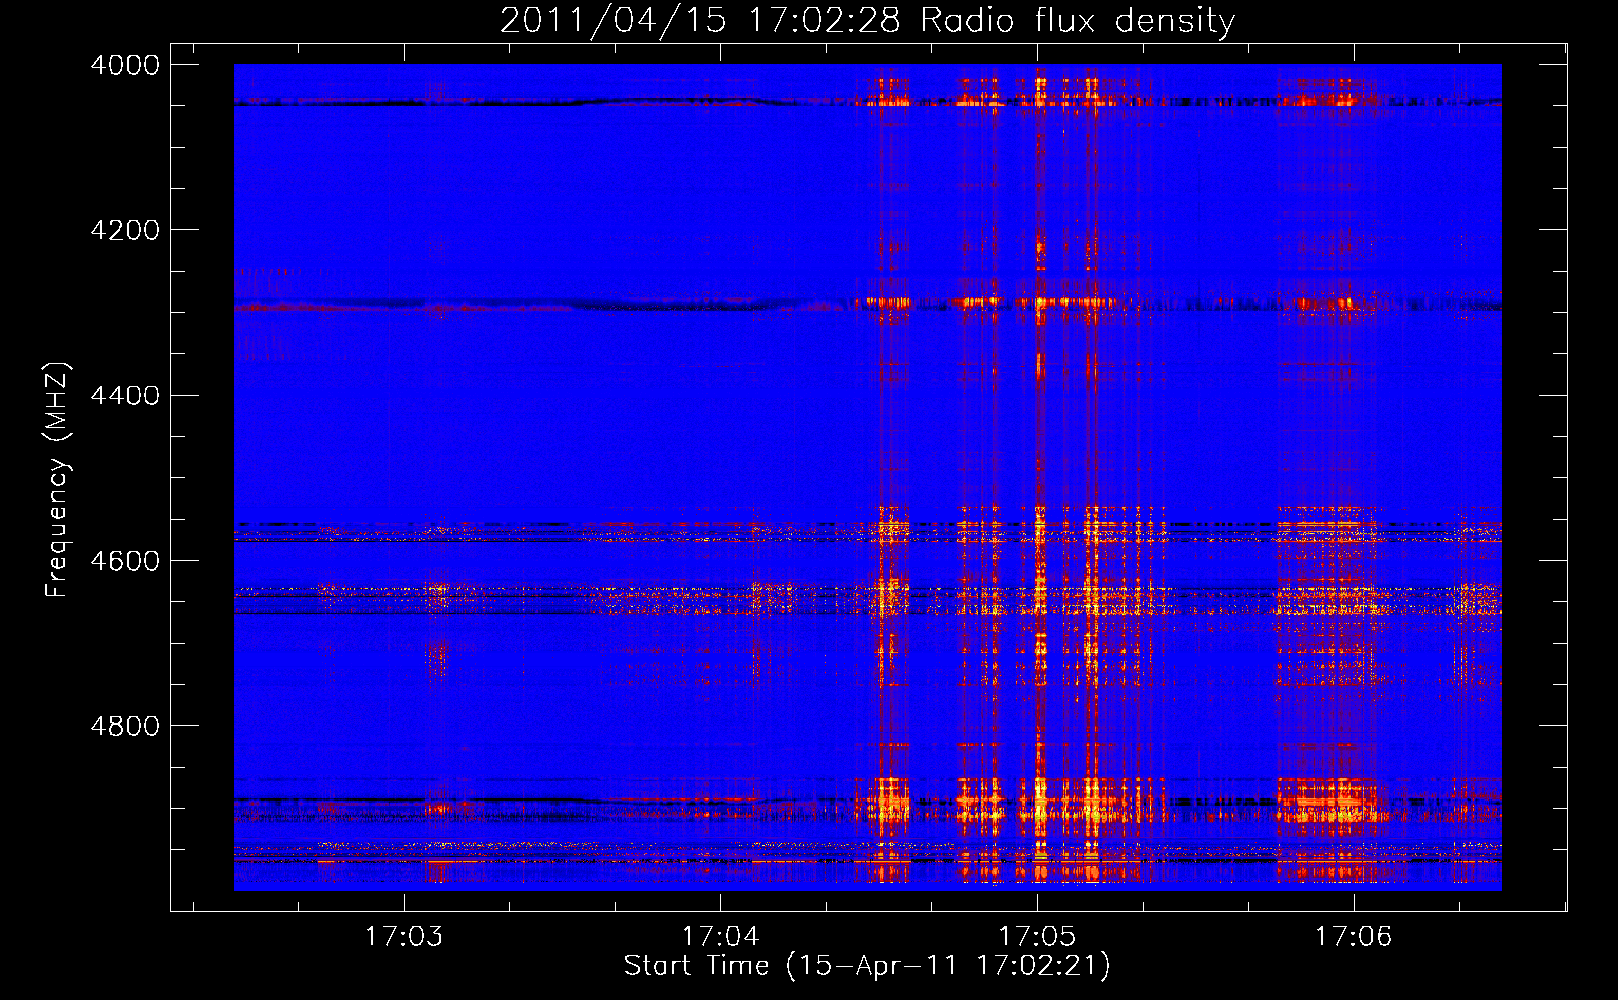The height and width of the screenshot is (1000, 1618).
Task: Select the 4200 frequency axis label
Action: (x=125, y=230)
